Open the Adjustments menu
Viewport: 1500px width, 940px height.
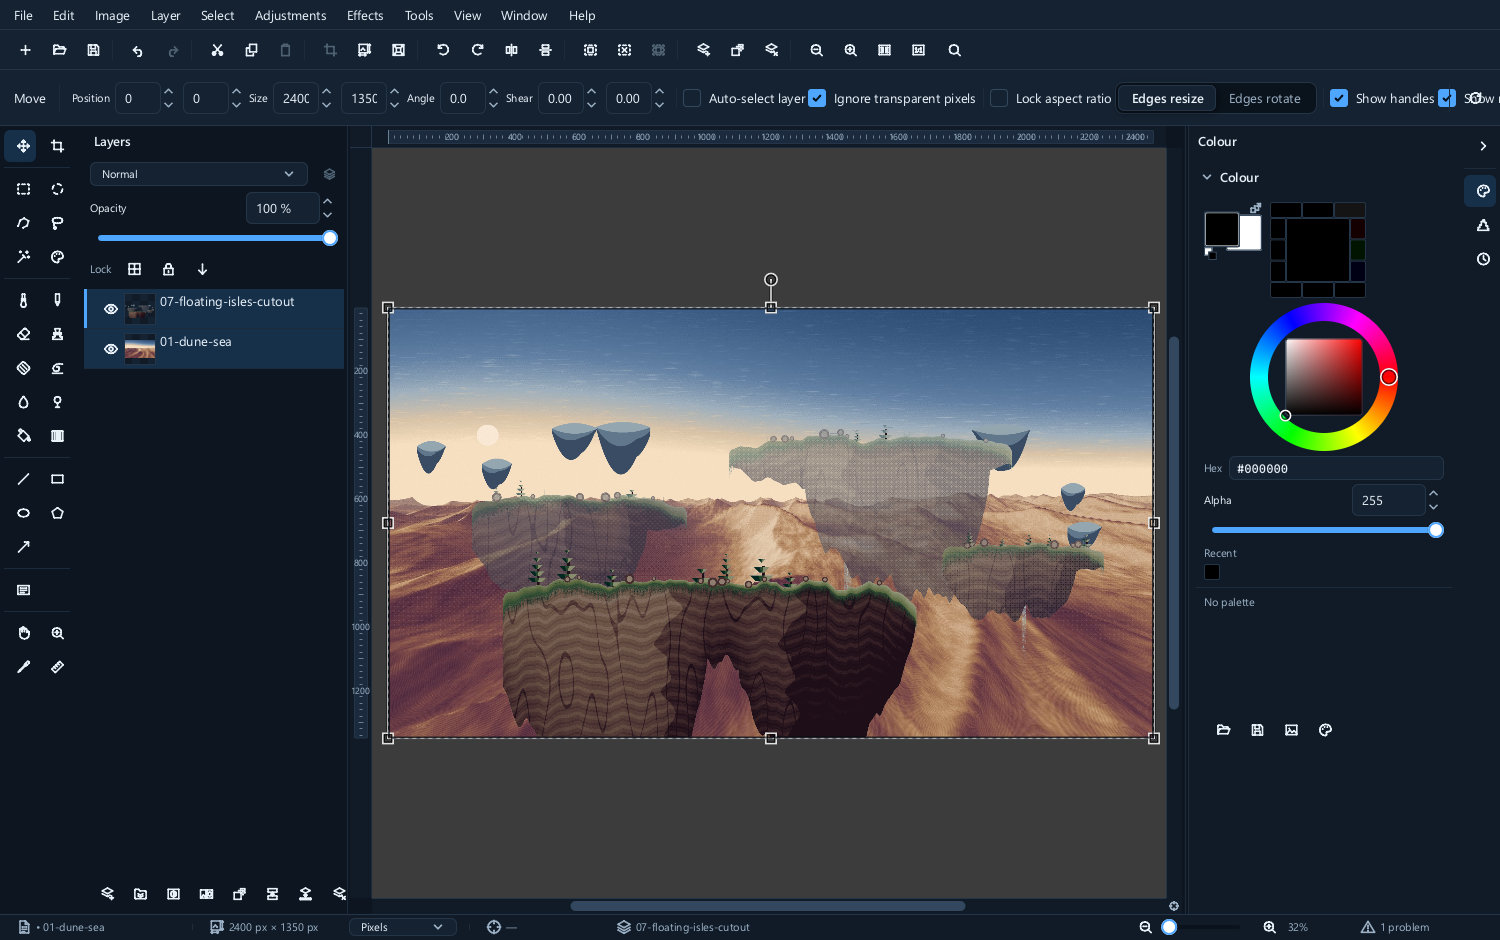[x=290, y=15]
